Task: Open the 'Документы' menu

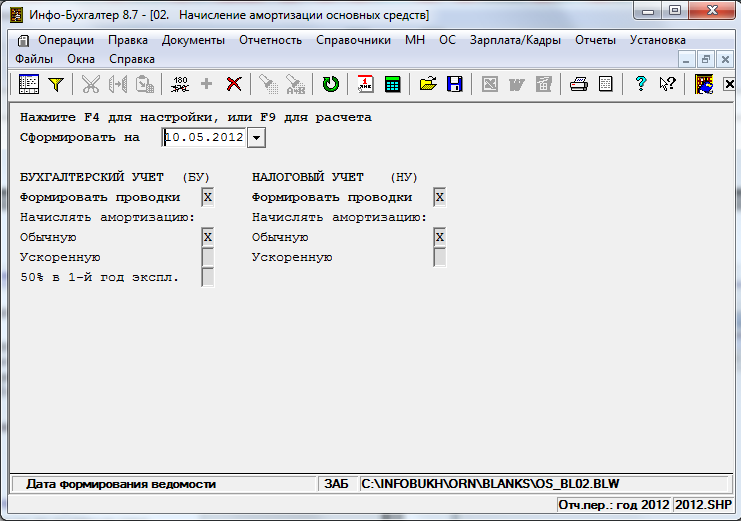Action: point(193,40)
